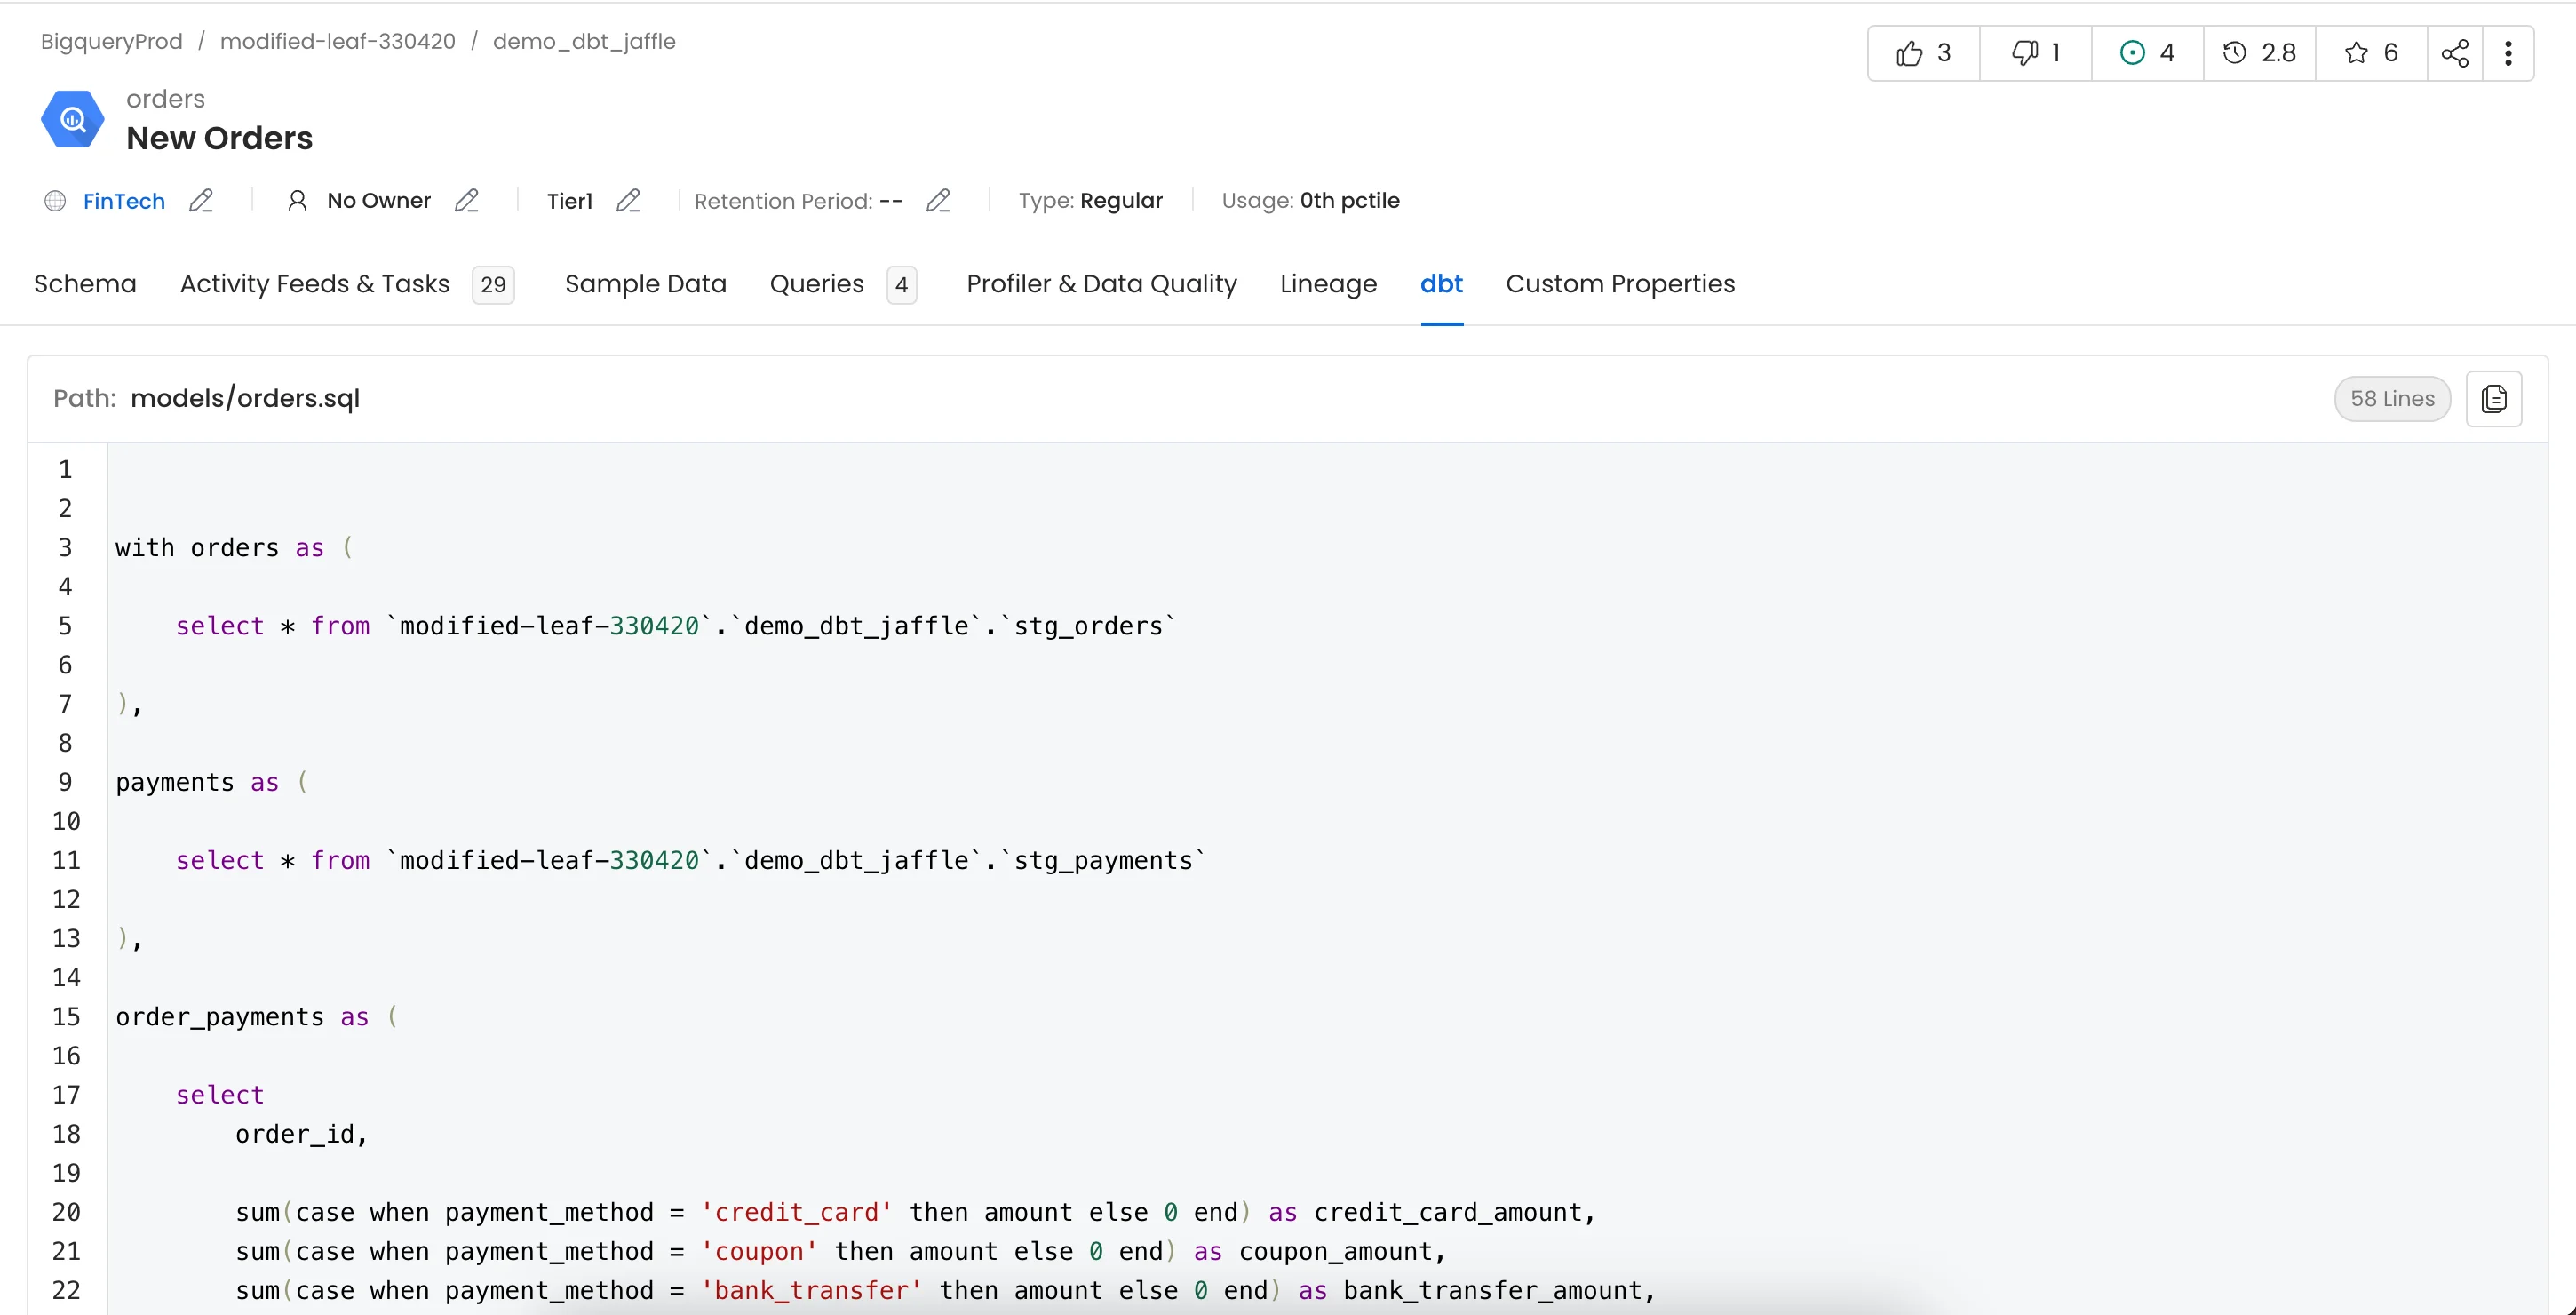Click the star/bookmark icon
The image size is (2576, 1315).
(x=2357, y=51)
